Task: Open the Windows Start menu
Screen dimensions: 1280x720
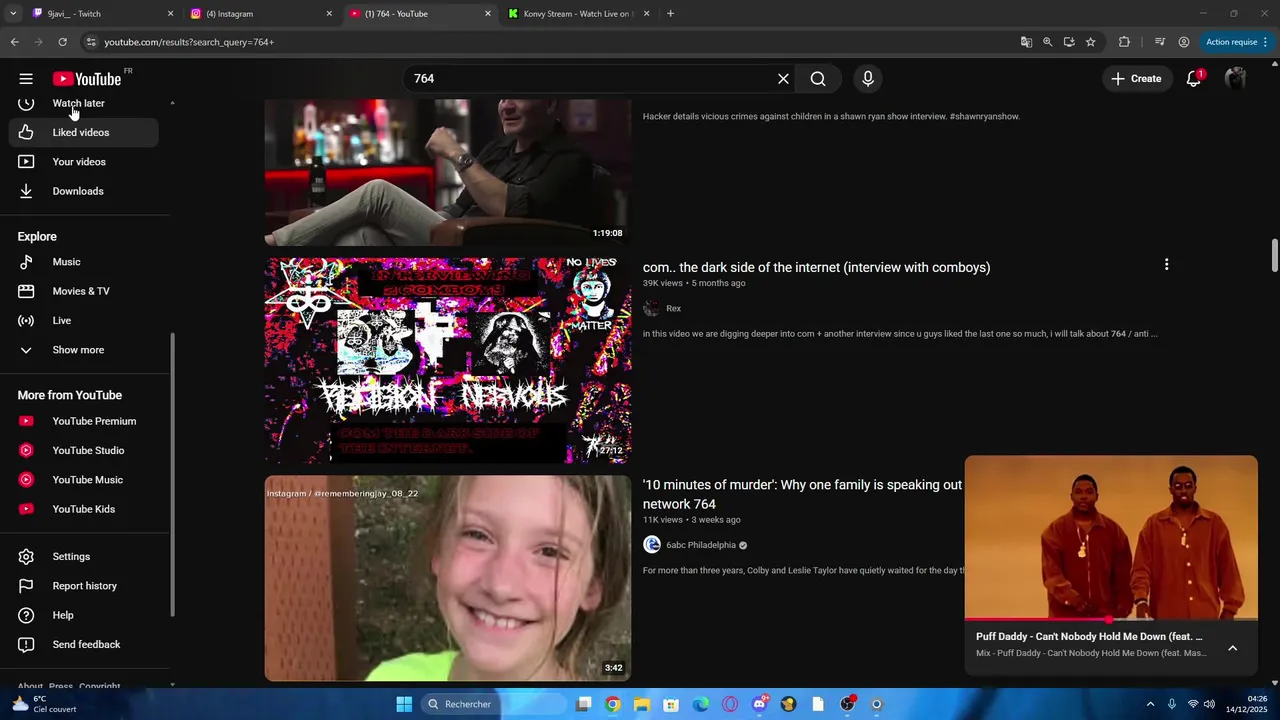Action: pos(404,704)
